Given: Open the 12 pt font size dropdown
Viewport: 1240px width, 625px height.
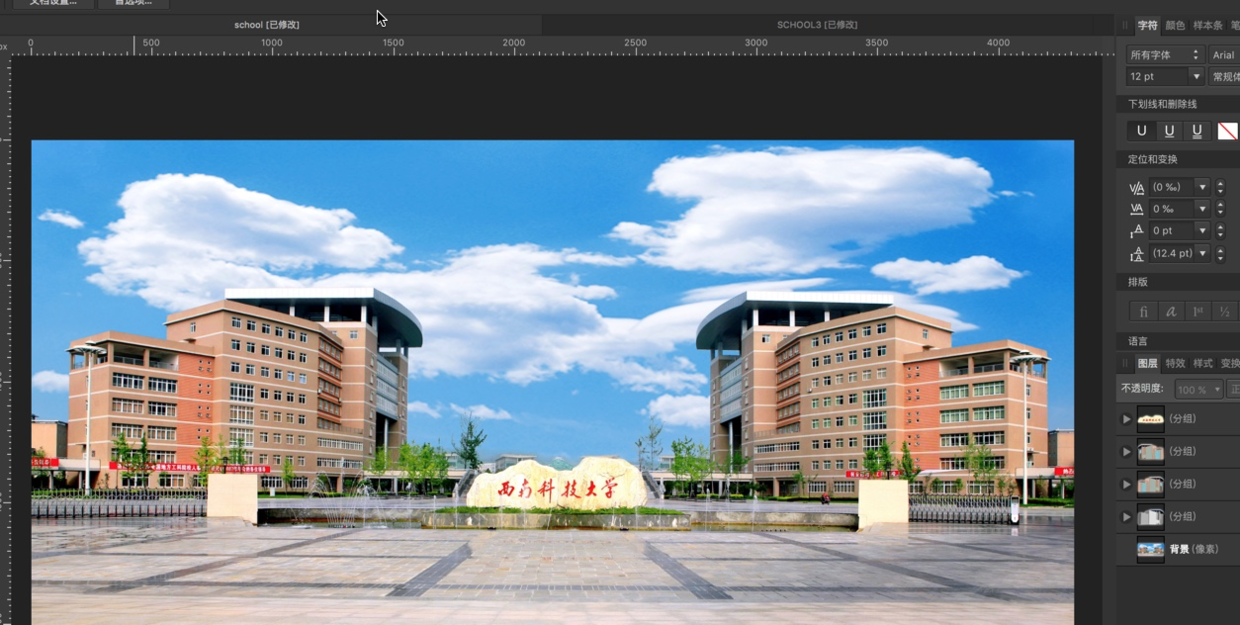Looking at the screenshot, I should coord(1196,77).
